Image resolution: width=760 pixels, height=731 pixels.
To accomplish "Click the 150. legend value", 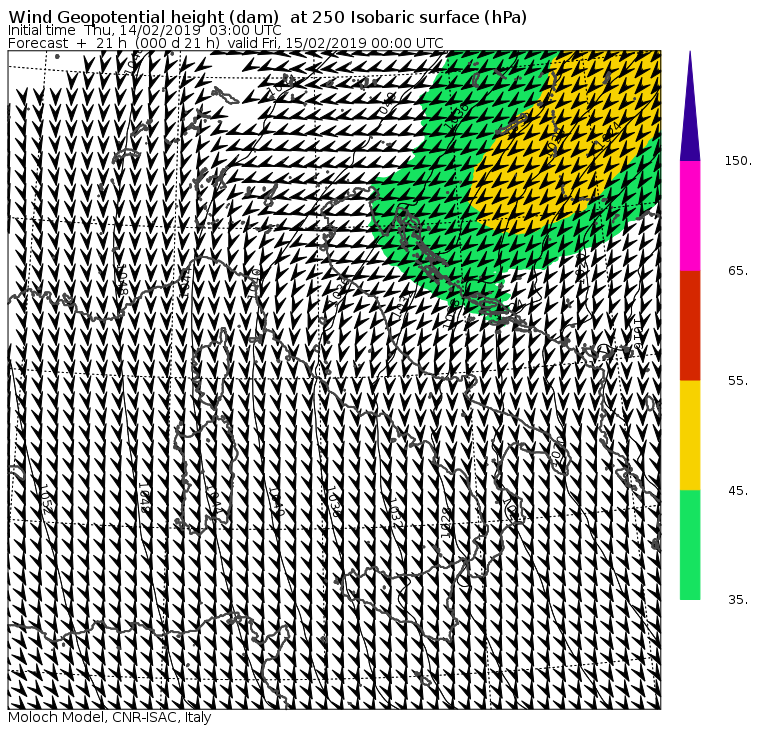I will [x=738, y=161].
